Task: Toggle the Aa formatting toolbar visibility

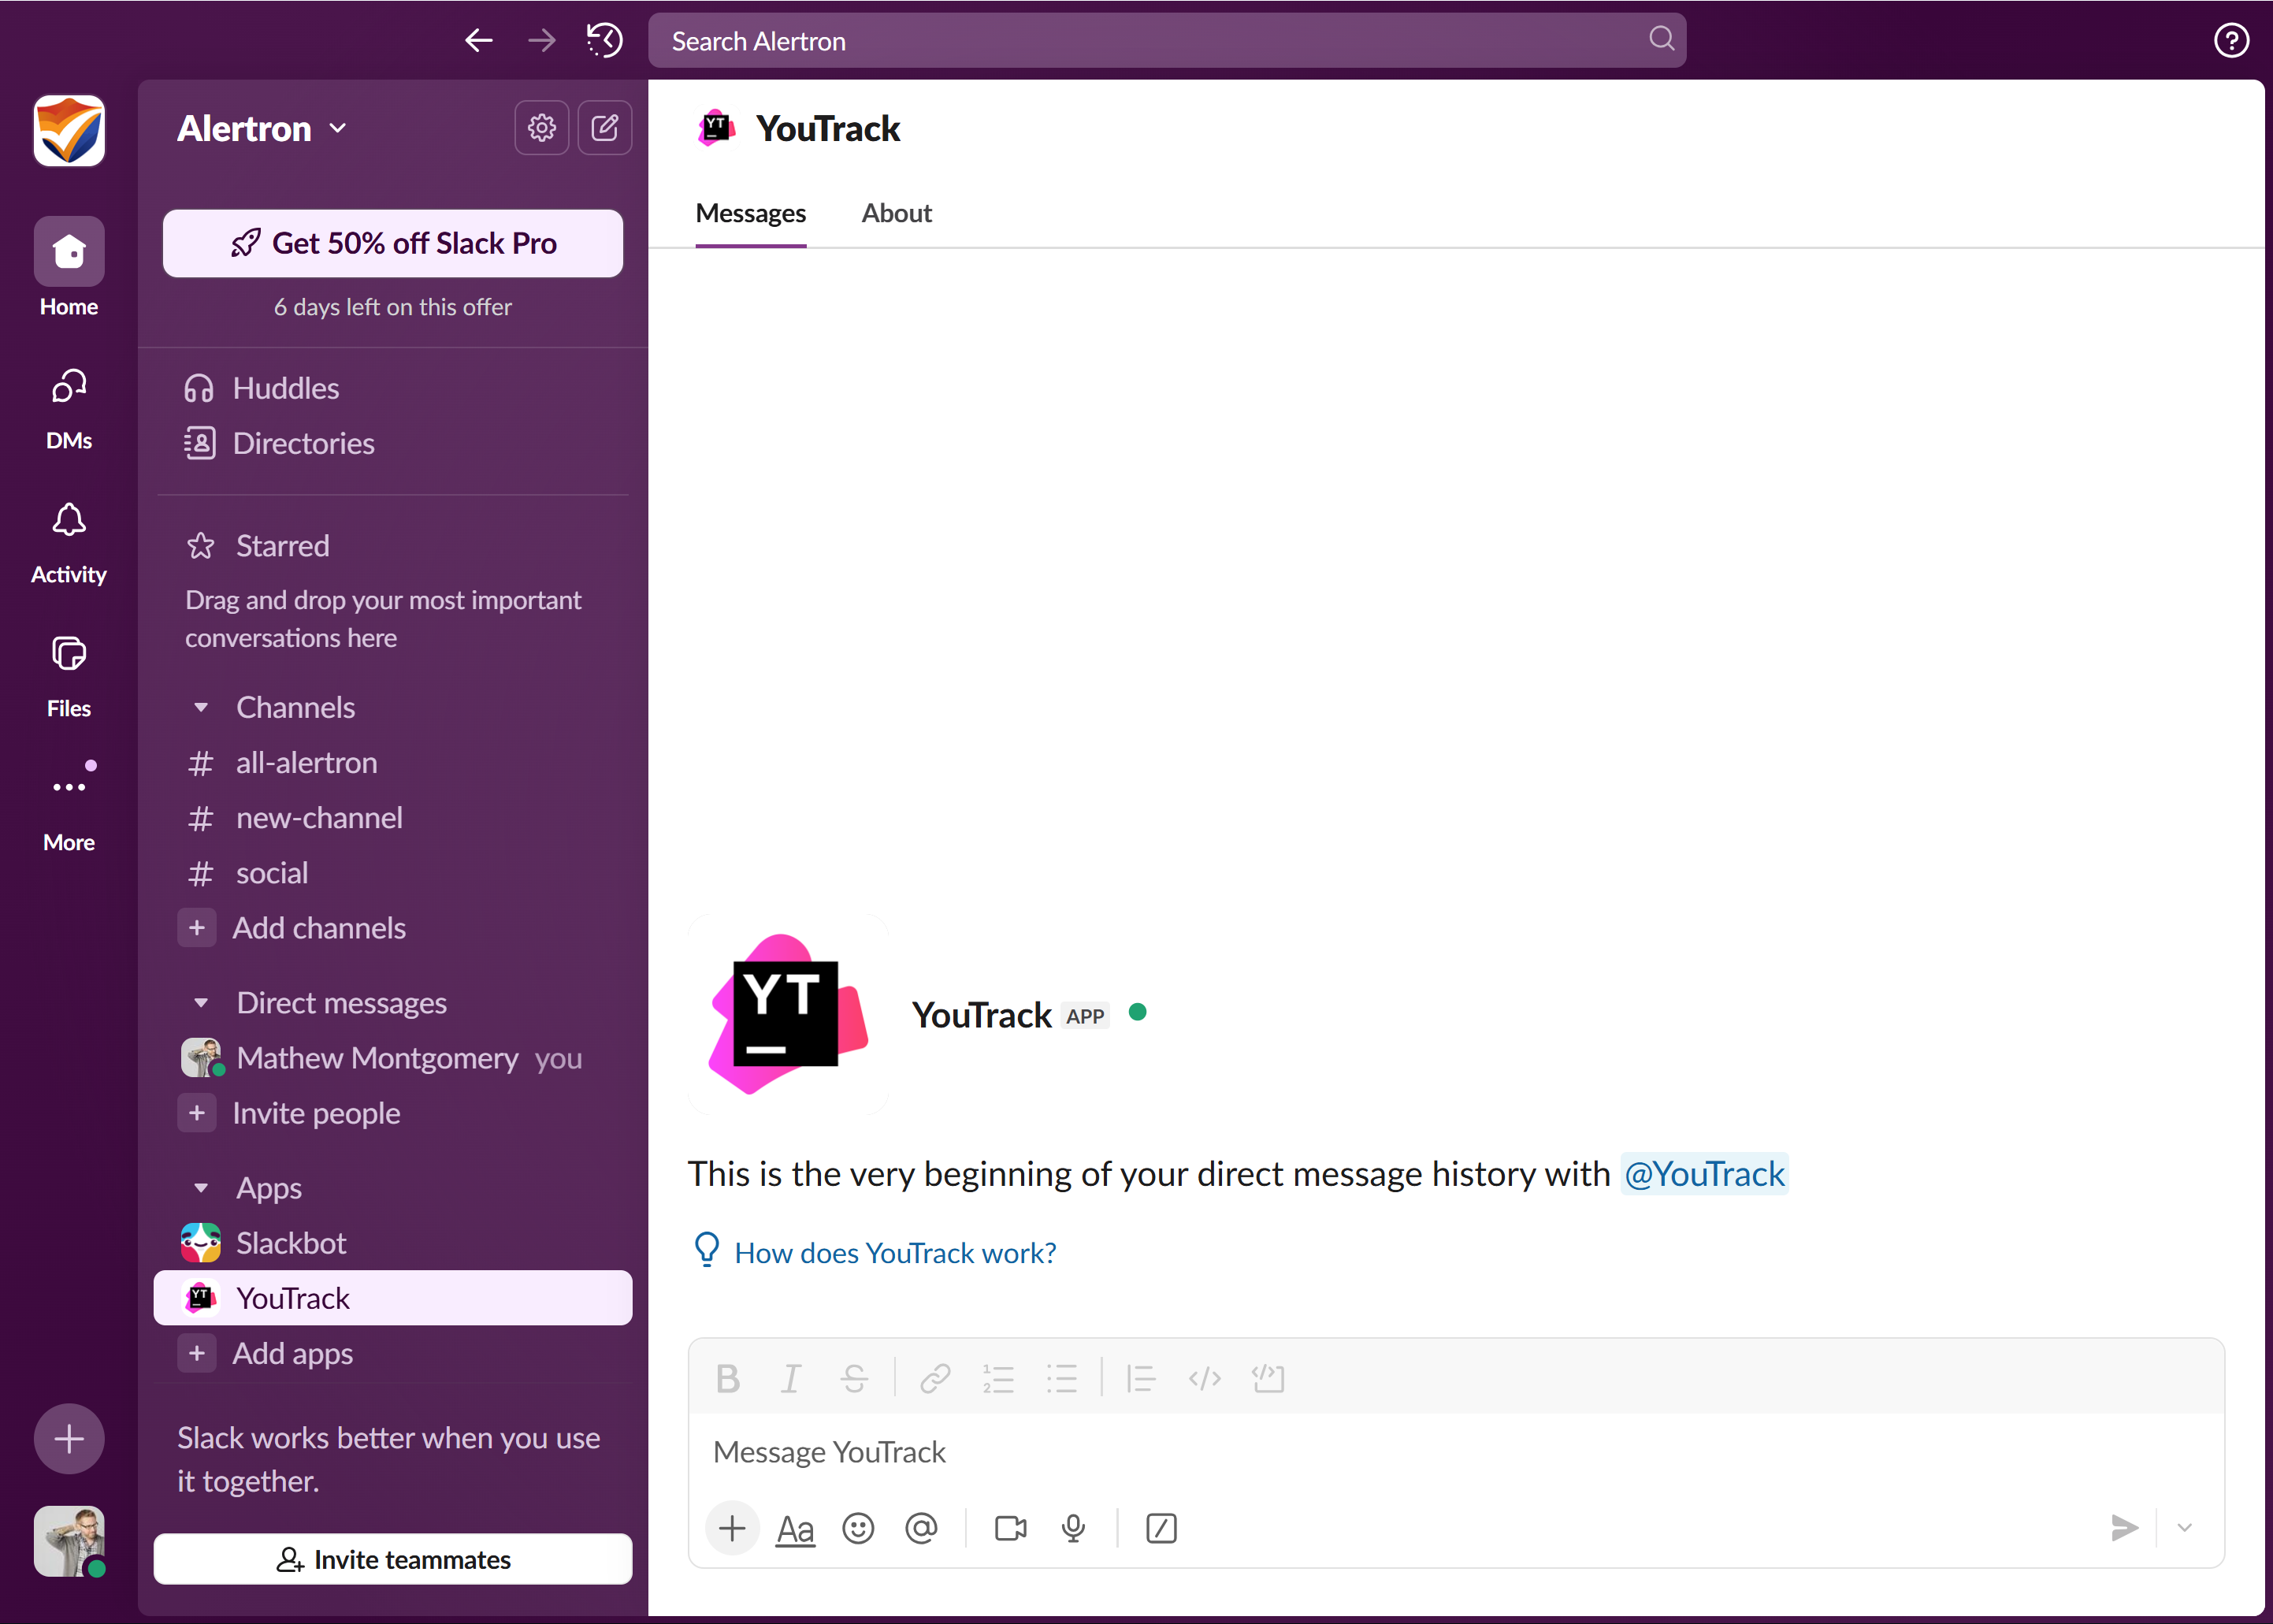Action: pos(795,1528)
